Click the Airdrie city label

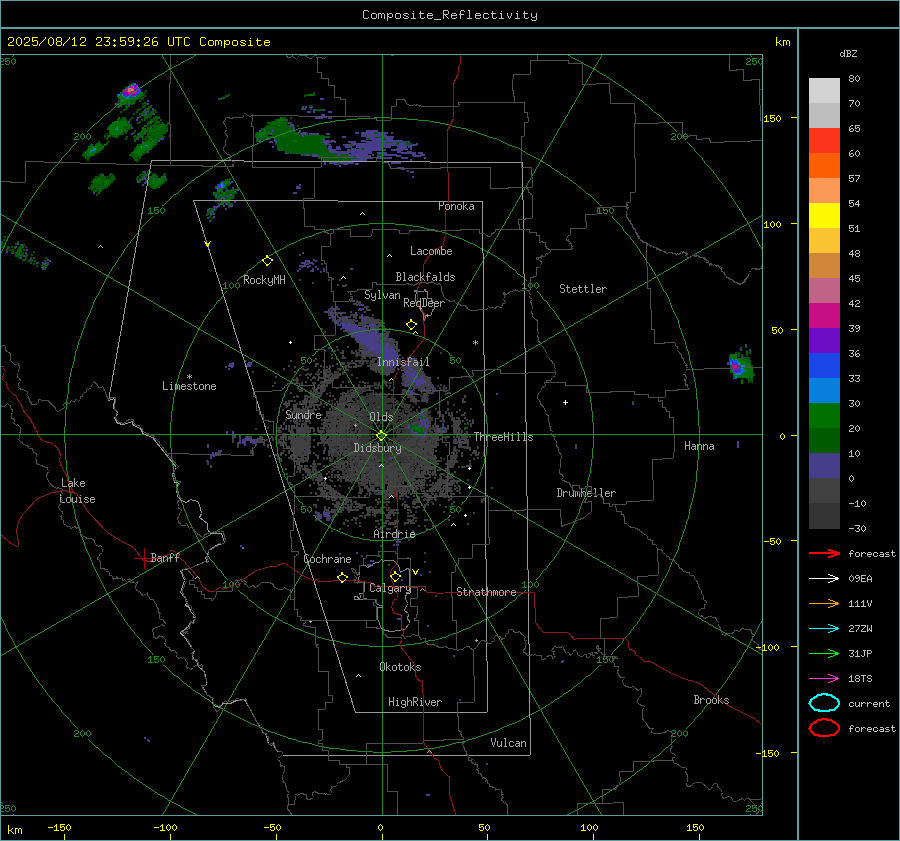(394, 534)
